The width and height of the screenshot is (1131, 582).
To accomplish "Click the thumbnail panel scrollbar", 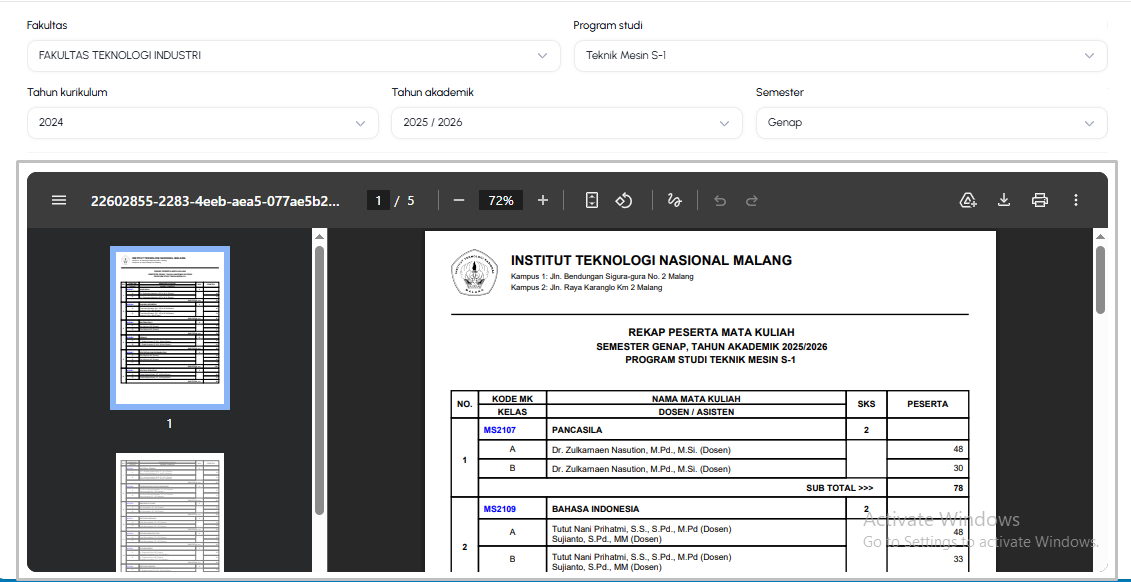I will 320,381.
